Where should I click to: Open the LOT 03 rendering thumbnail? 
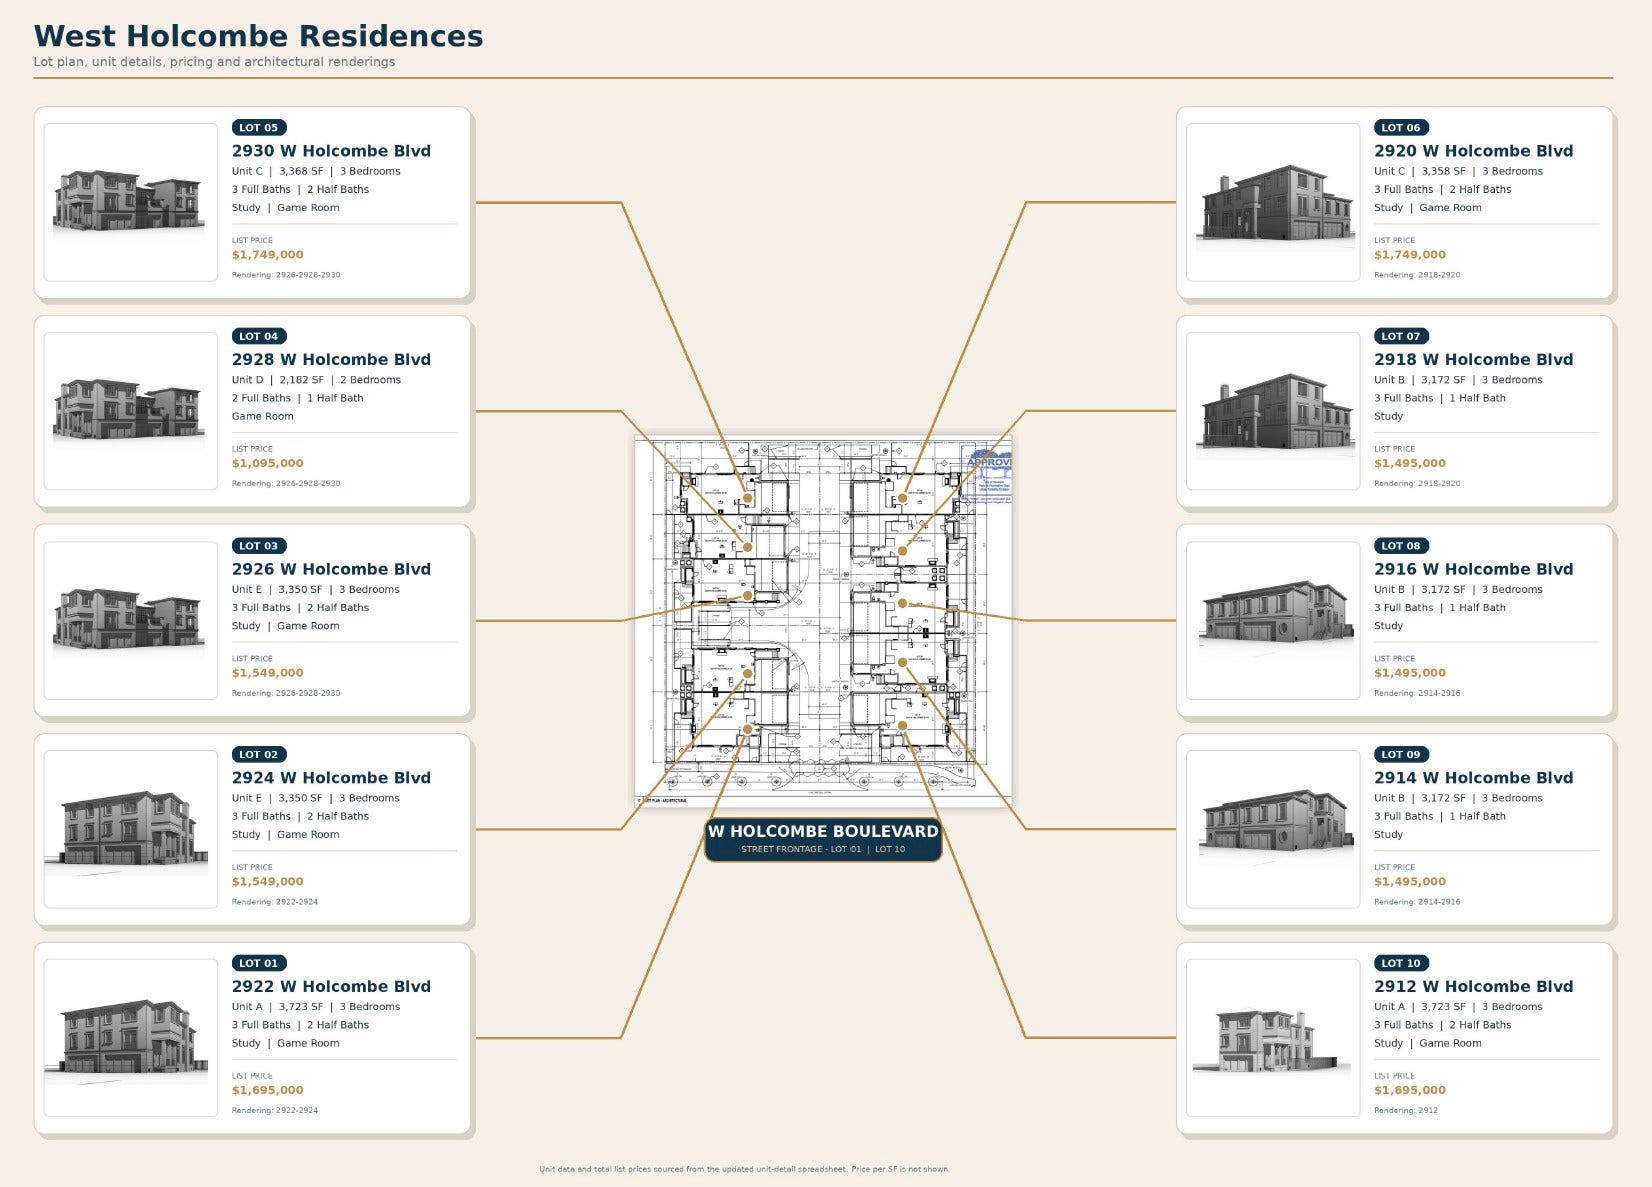point(131,620)
